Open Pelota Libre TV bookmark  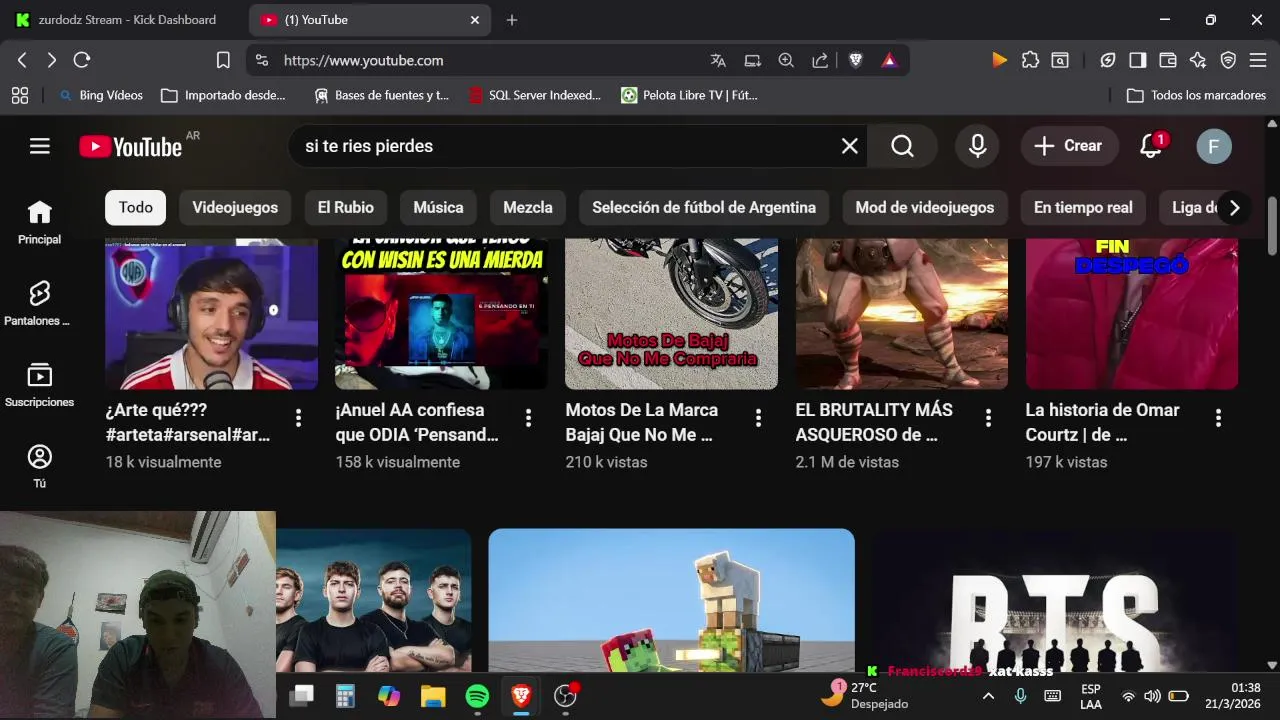(x=689, y=95)
